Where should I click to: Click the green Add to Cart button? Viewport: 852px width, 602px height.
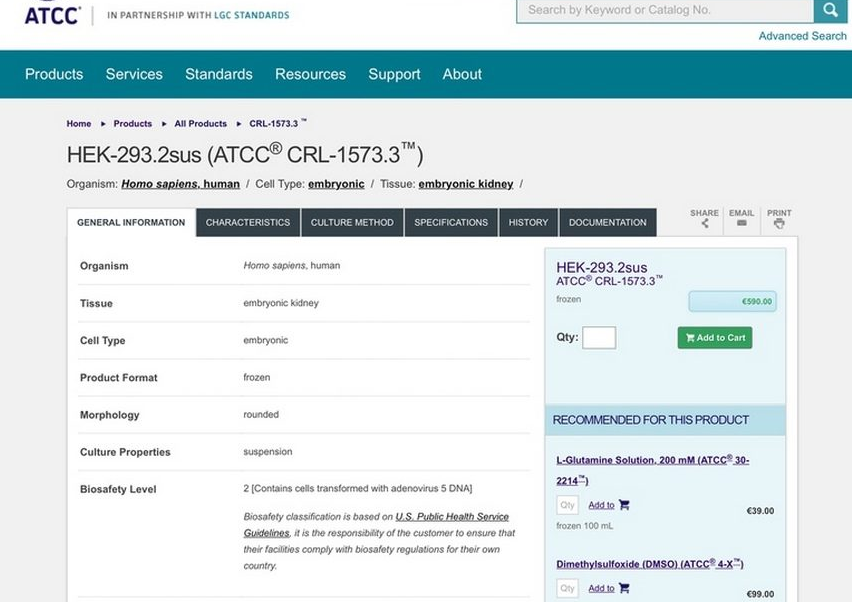click(715, 337)
